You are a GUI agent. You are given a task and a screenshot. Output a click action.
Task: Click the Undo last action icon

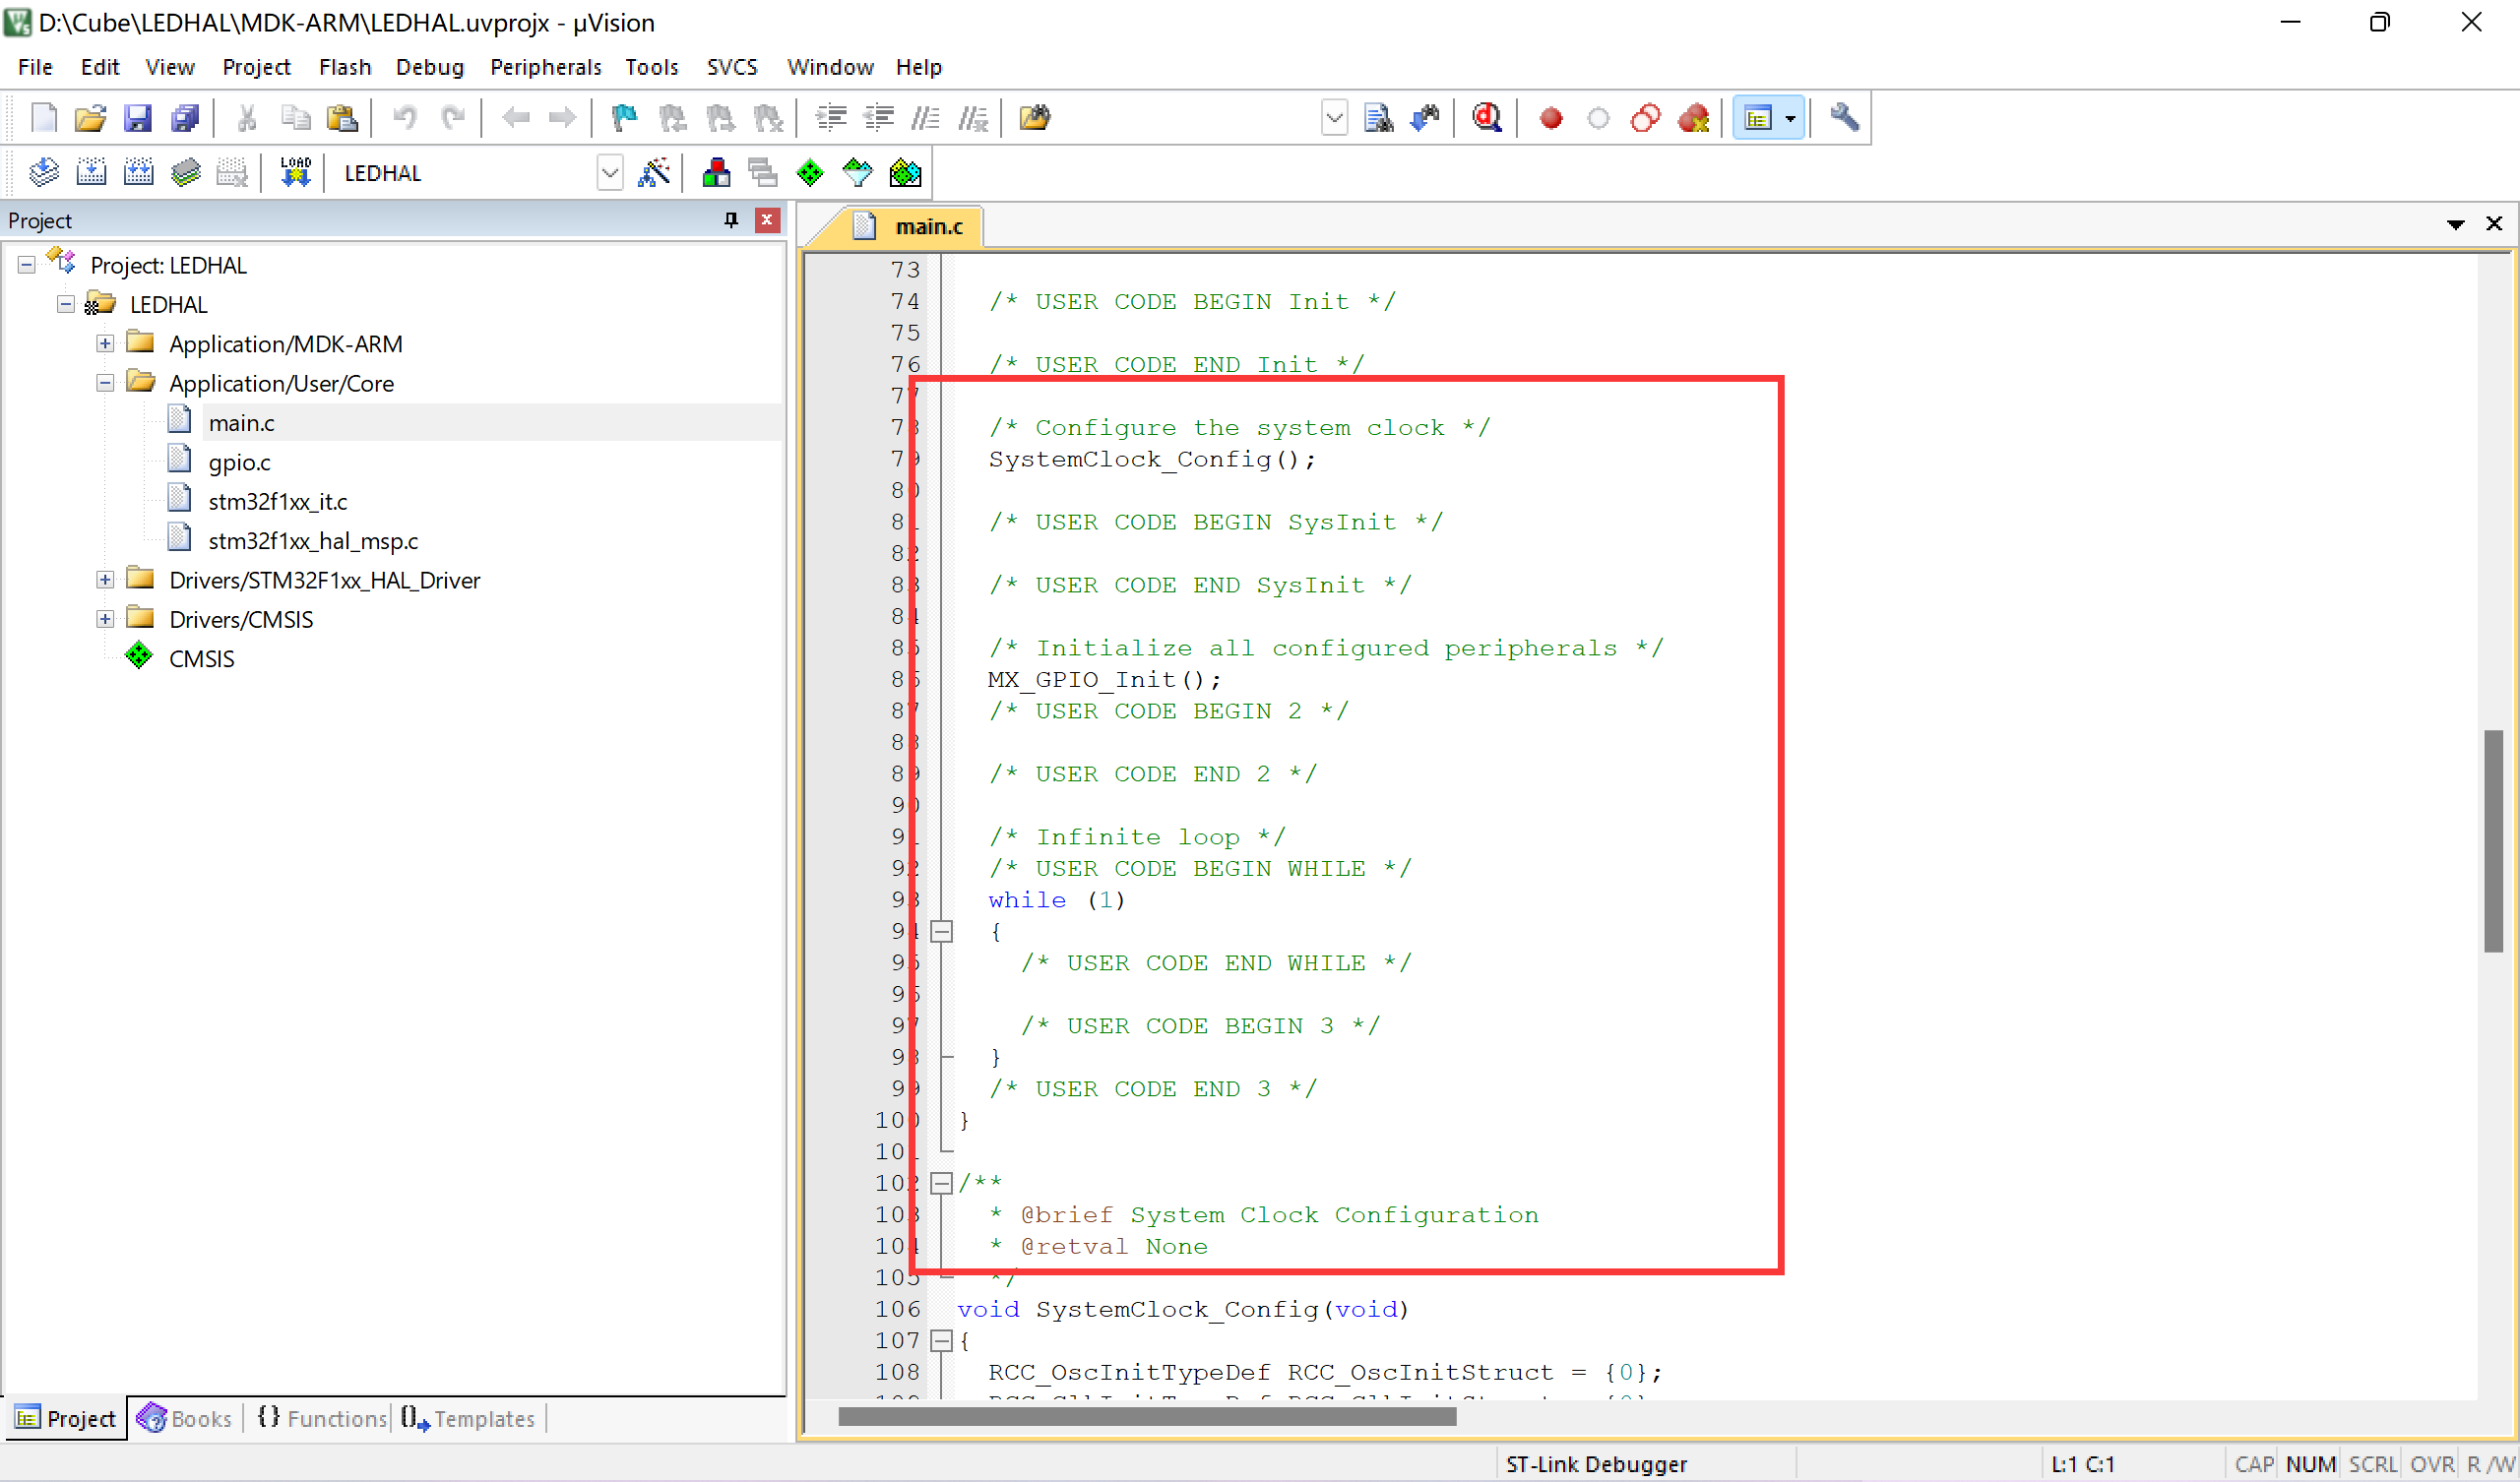tap(405, 118)
